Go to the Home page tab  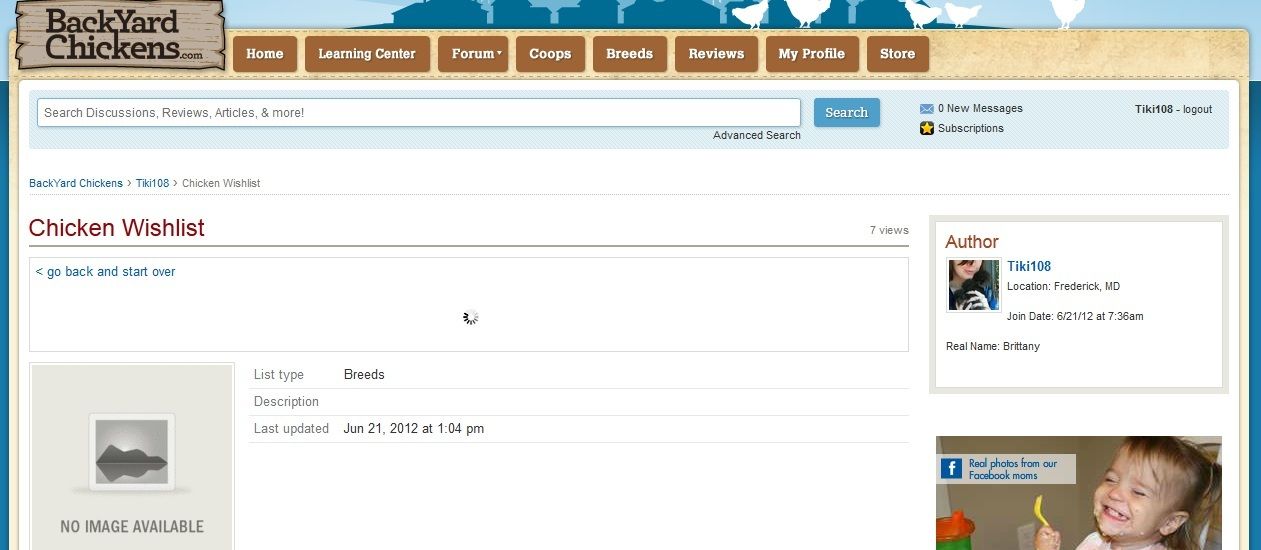[x=265, y=54]
